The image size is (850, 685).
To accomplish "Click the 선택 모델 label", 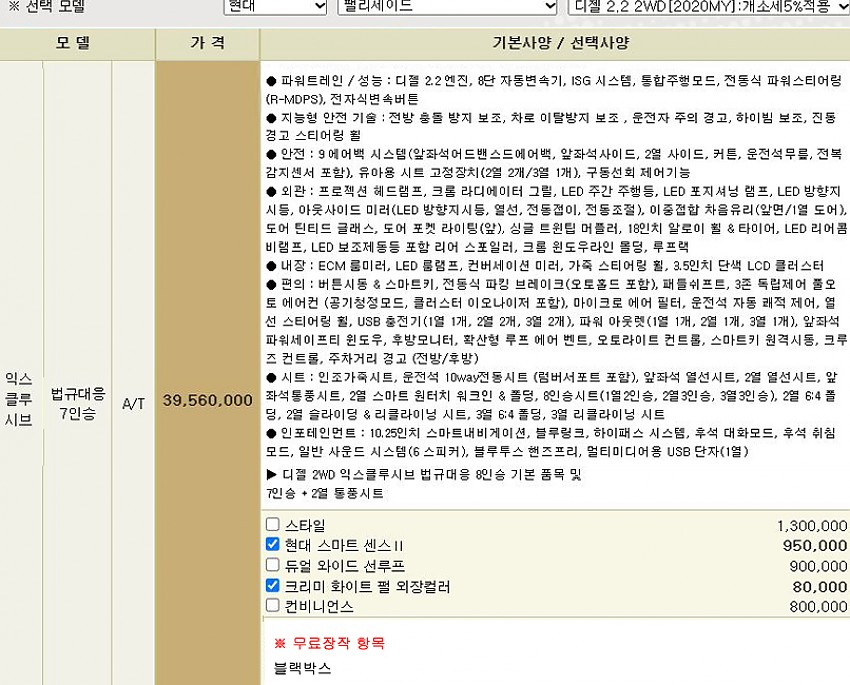I will (47, 6).
